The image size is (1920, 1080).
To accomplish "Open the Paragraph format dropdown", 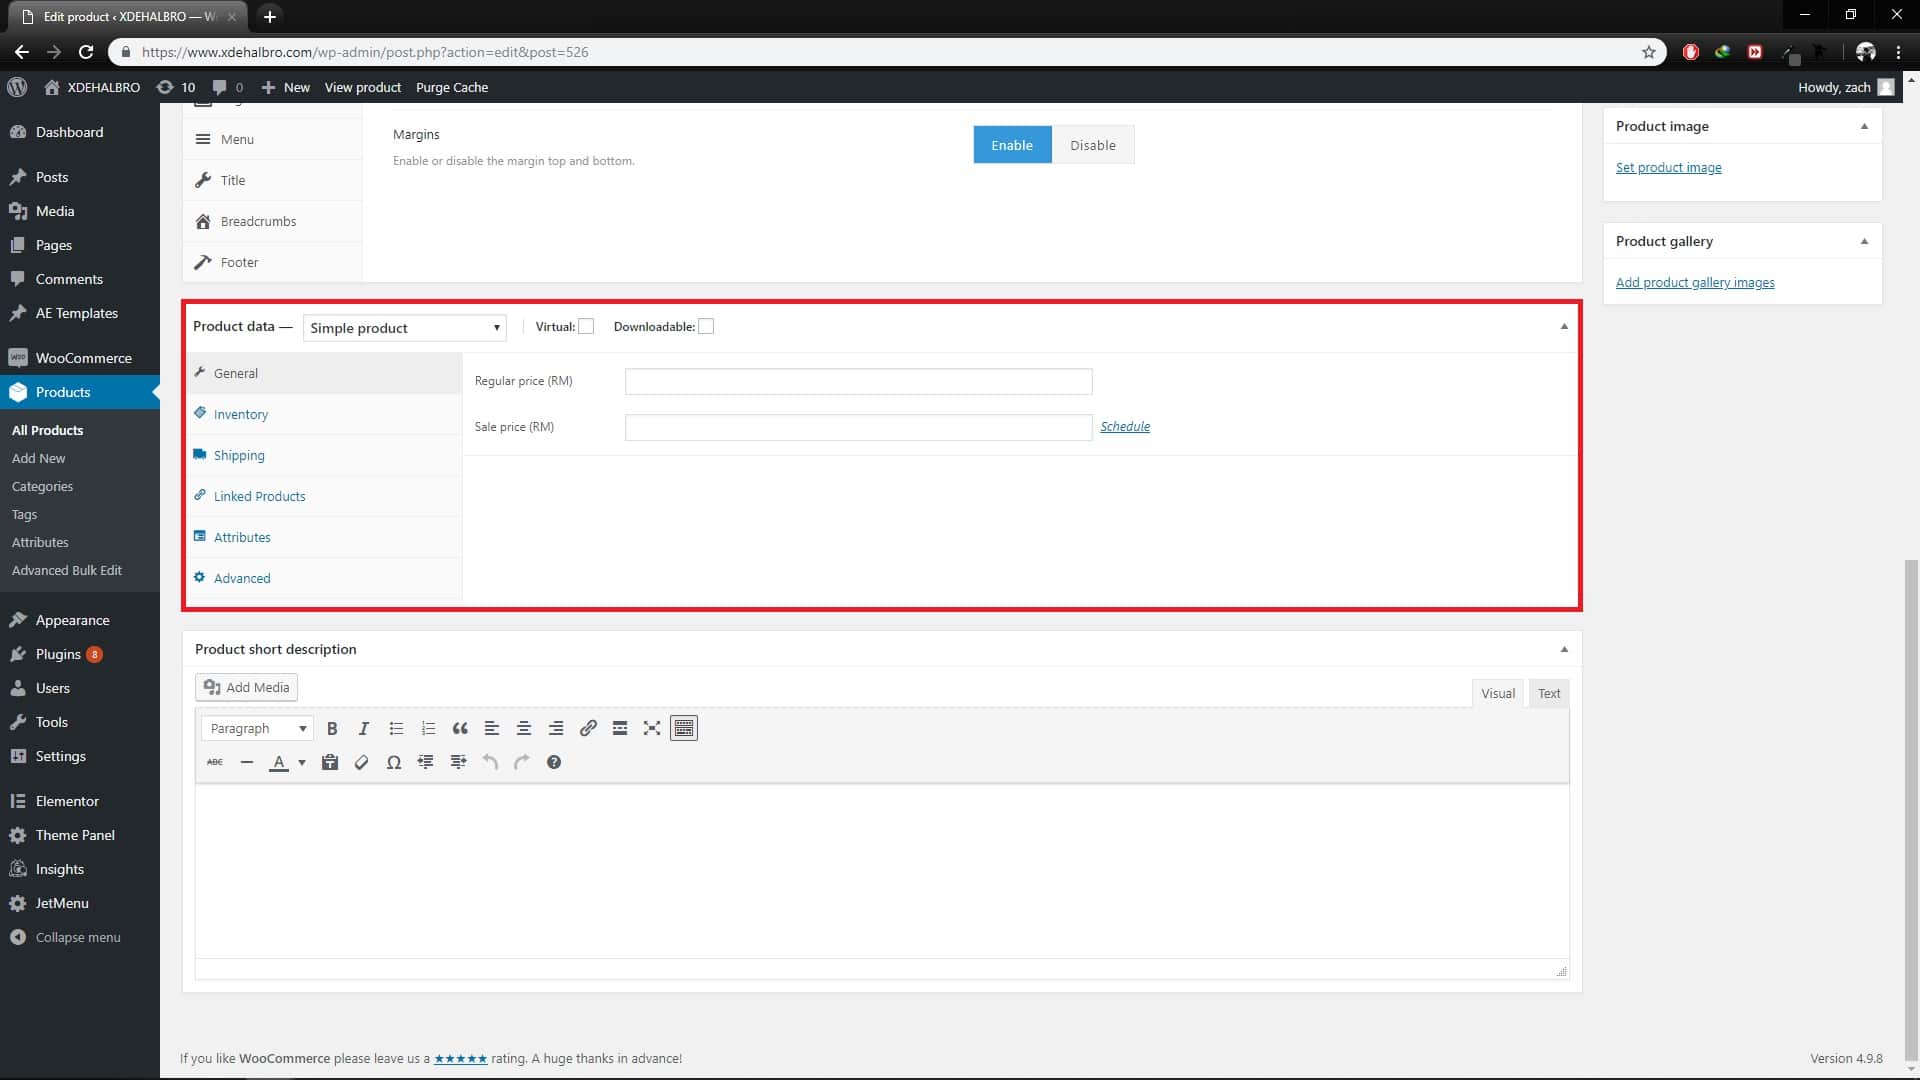I will [258, 728].
